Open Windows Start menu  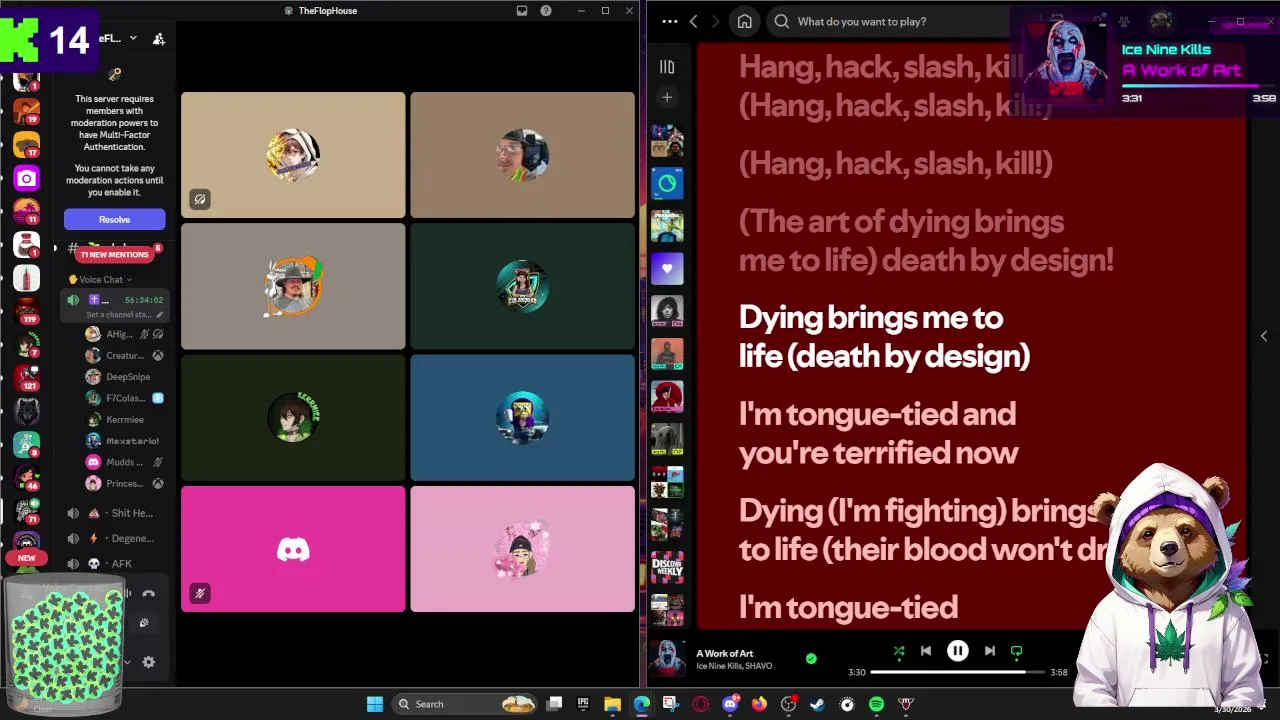pyautogui.click(x=375, y=704)
